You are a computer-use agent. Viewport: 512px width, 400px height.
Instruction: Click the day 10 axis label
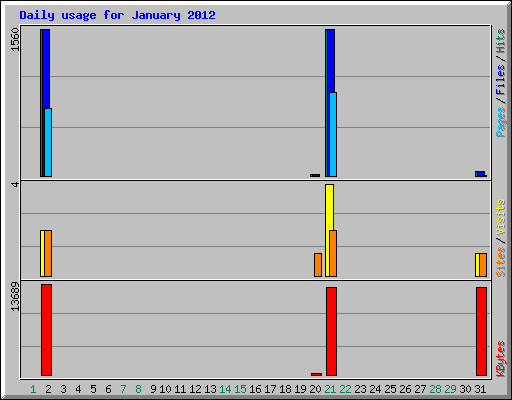pos(165,389)
